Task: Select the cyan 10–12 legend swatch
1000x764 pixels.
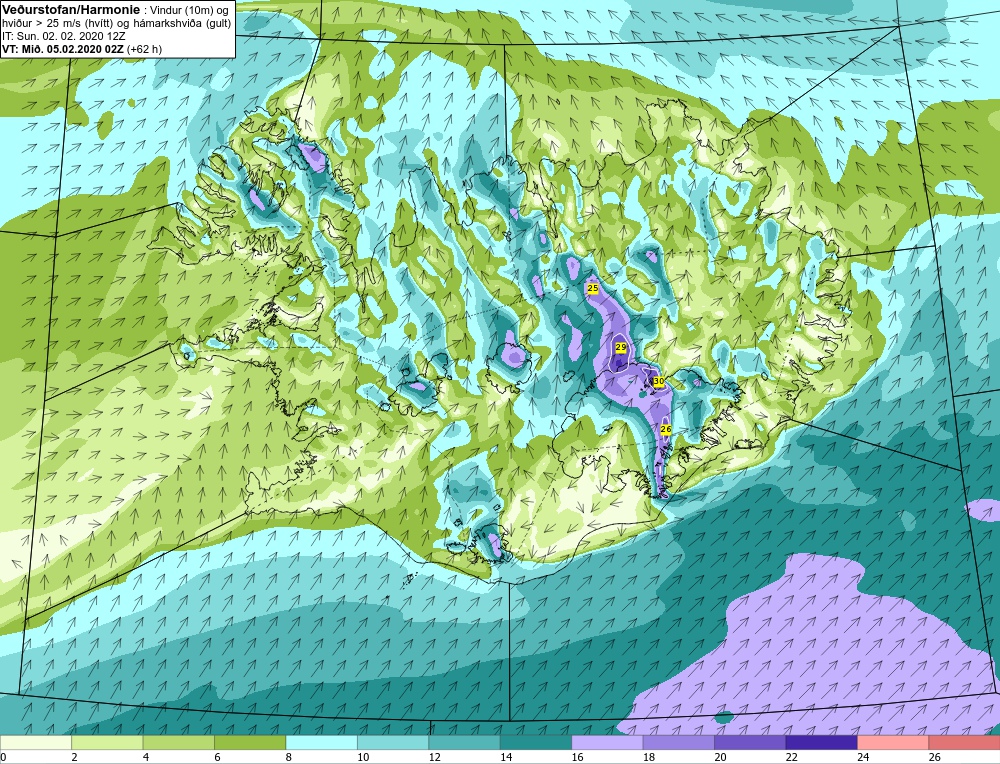Action: [x=393, y=742]
